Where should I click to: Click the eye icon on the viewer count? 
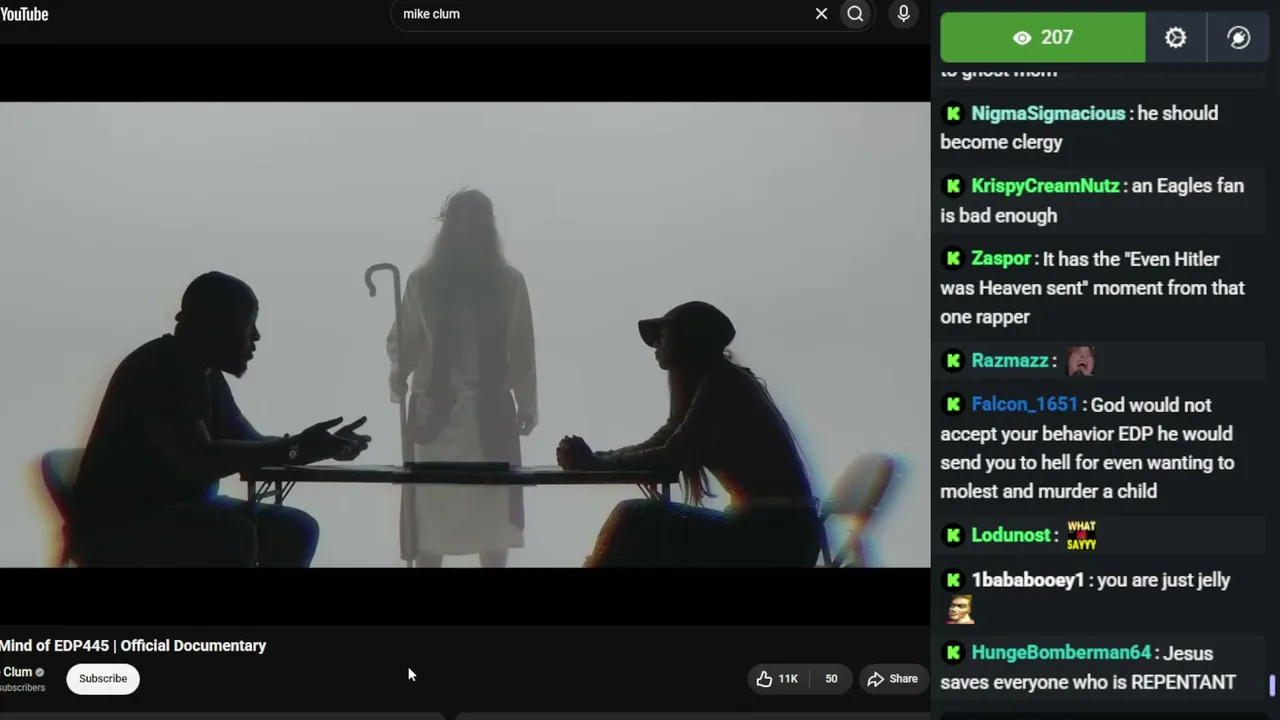tap(1021, 38)
